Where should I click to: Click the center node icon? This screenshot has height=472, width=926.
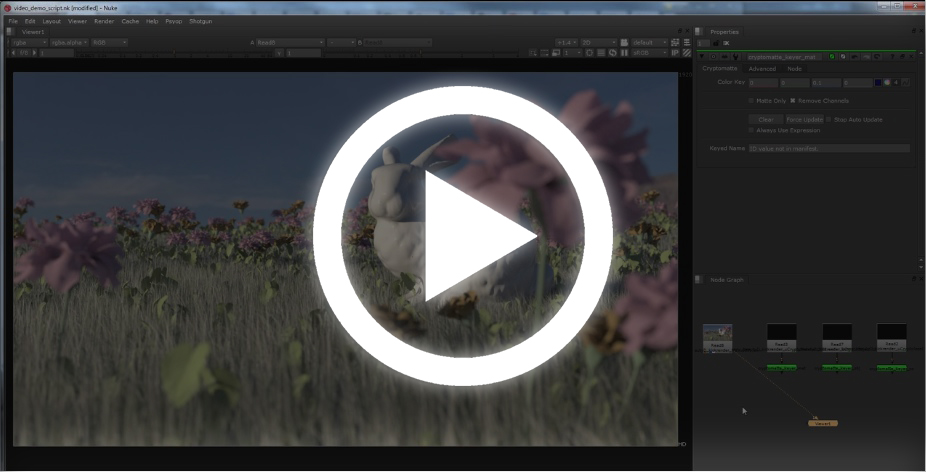pyautogui.click(x=713, y=57)
